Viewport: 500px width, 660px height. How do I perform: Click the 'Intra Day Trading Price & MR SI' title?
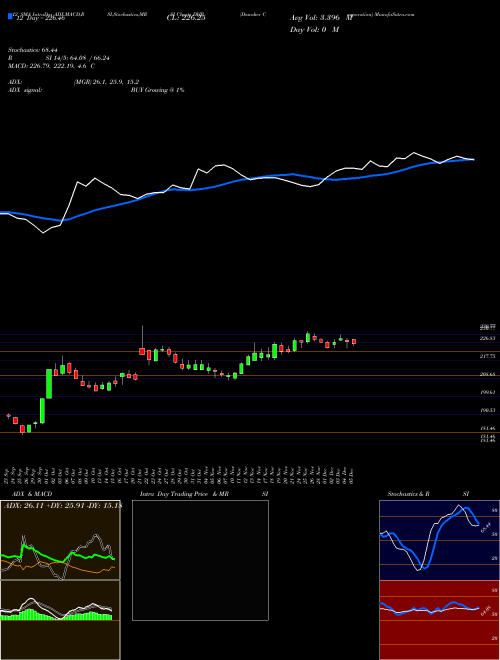pos(204,494)
